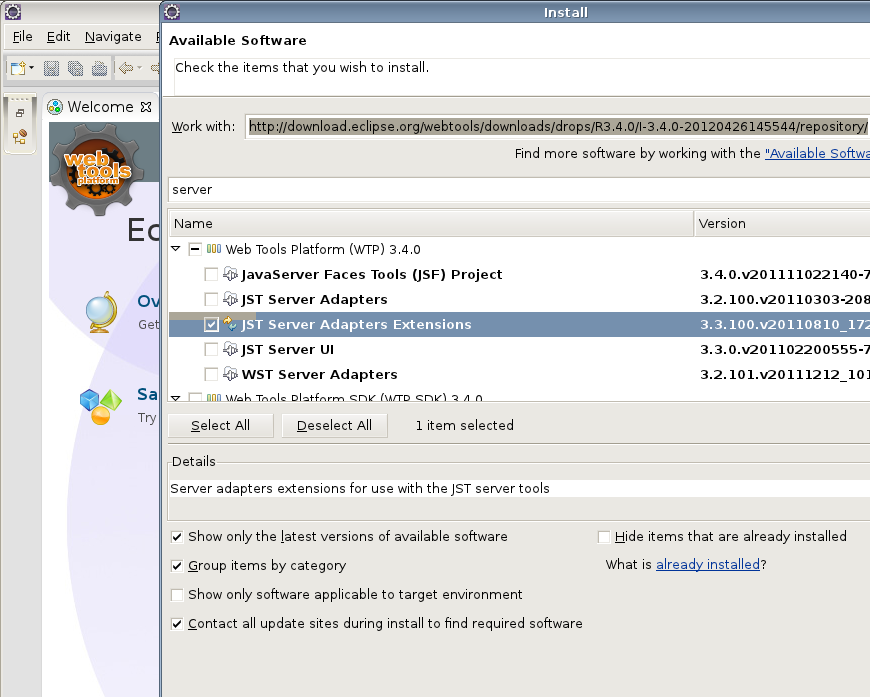Click the Samples shapes icon on Welcome page
The height and width of the screenshot is (697, 870).
click(x=100, y=406)
